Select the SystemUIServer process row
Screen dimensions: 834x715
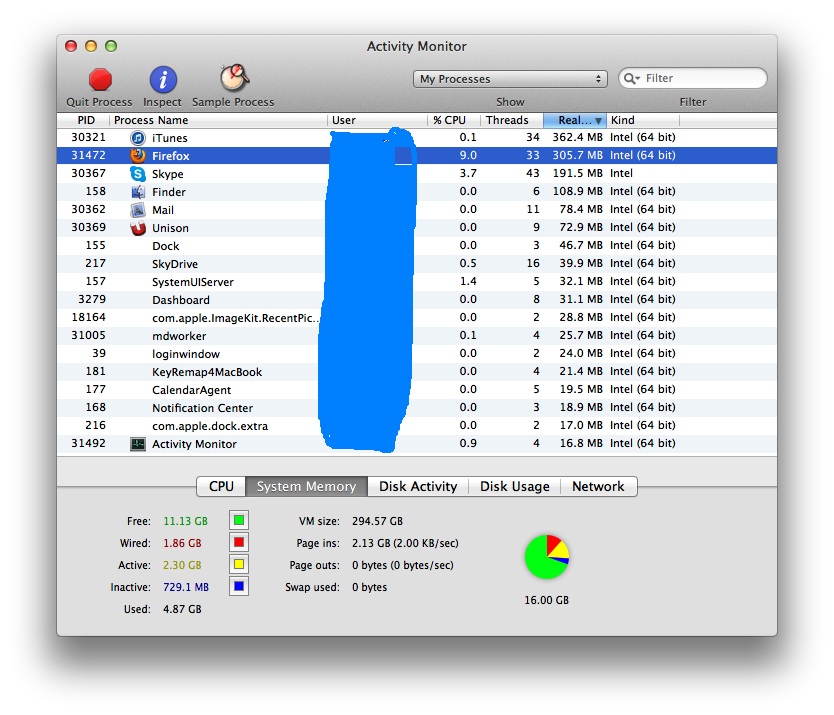[x=416, y=282]
